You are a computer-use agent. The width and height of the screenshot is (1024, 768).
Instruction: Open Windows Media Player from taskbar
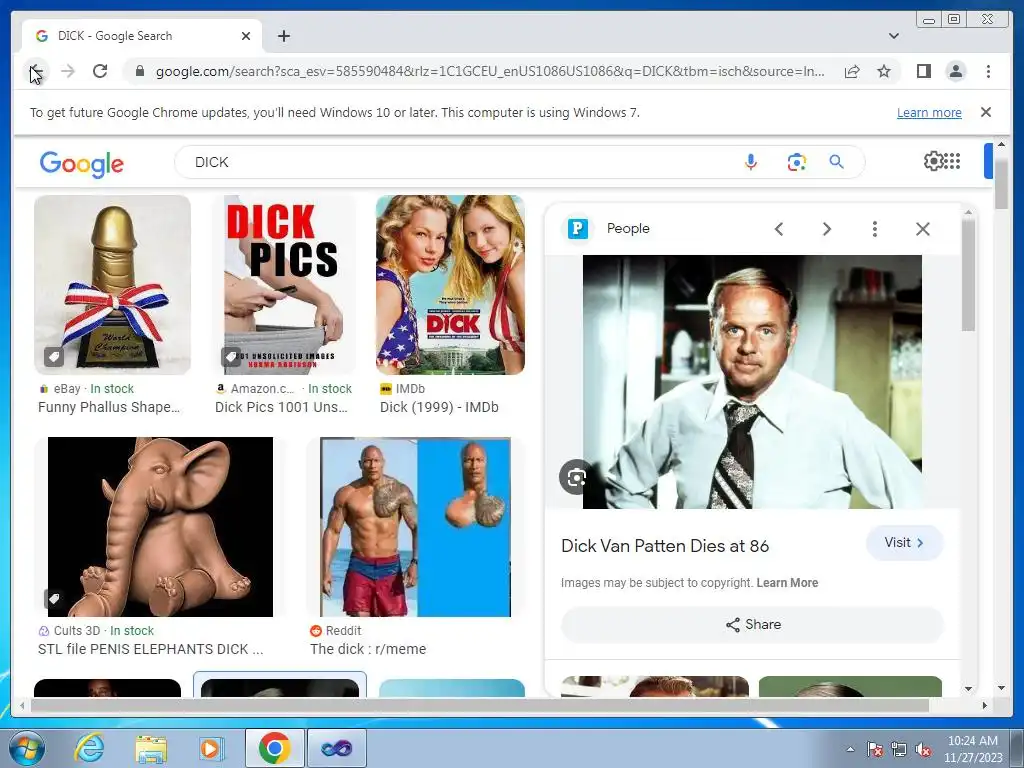pyautogui.click(x=211, y=748)
